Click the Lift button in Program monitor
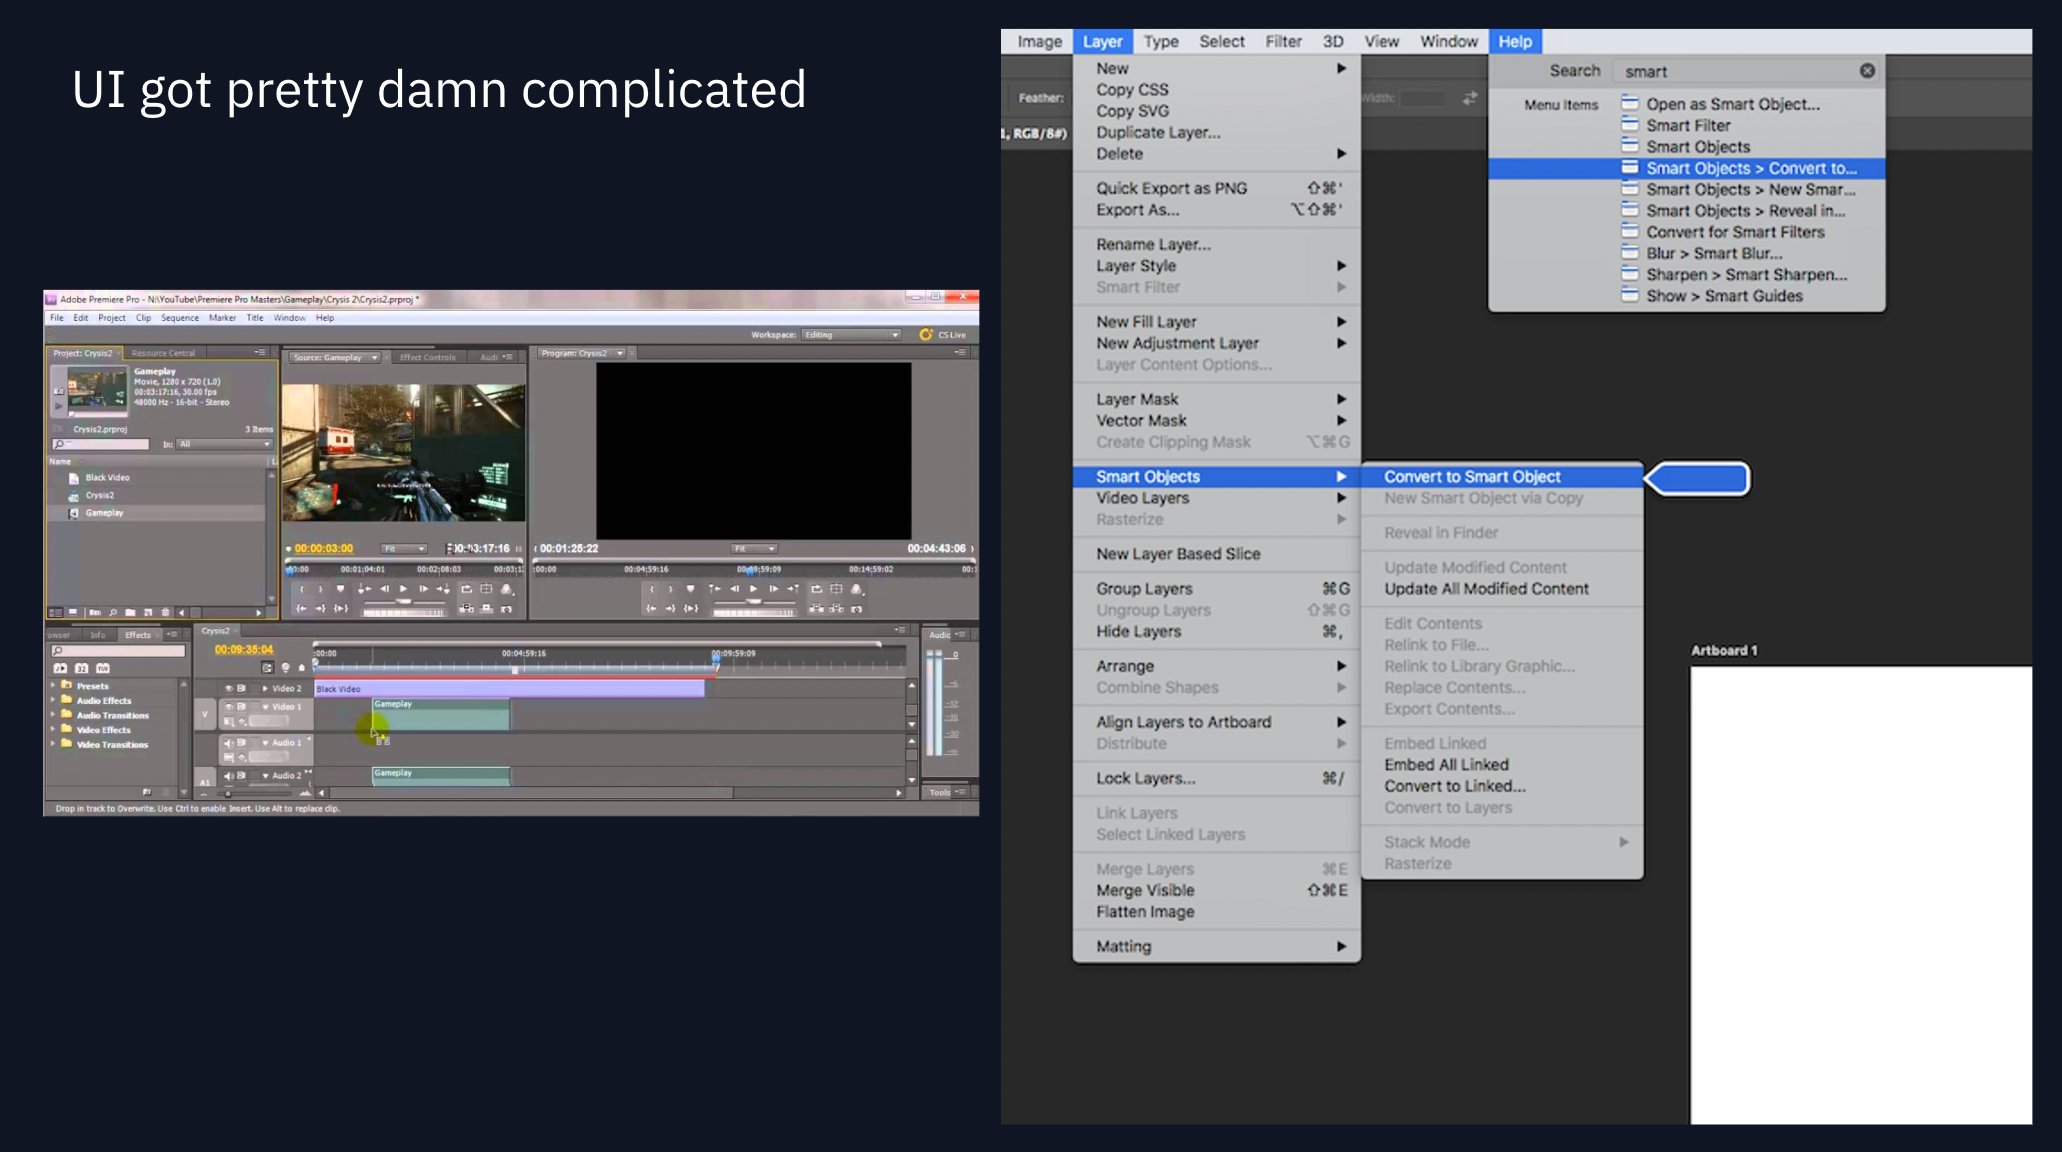 point(816,609)
